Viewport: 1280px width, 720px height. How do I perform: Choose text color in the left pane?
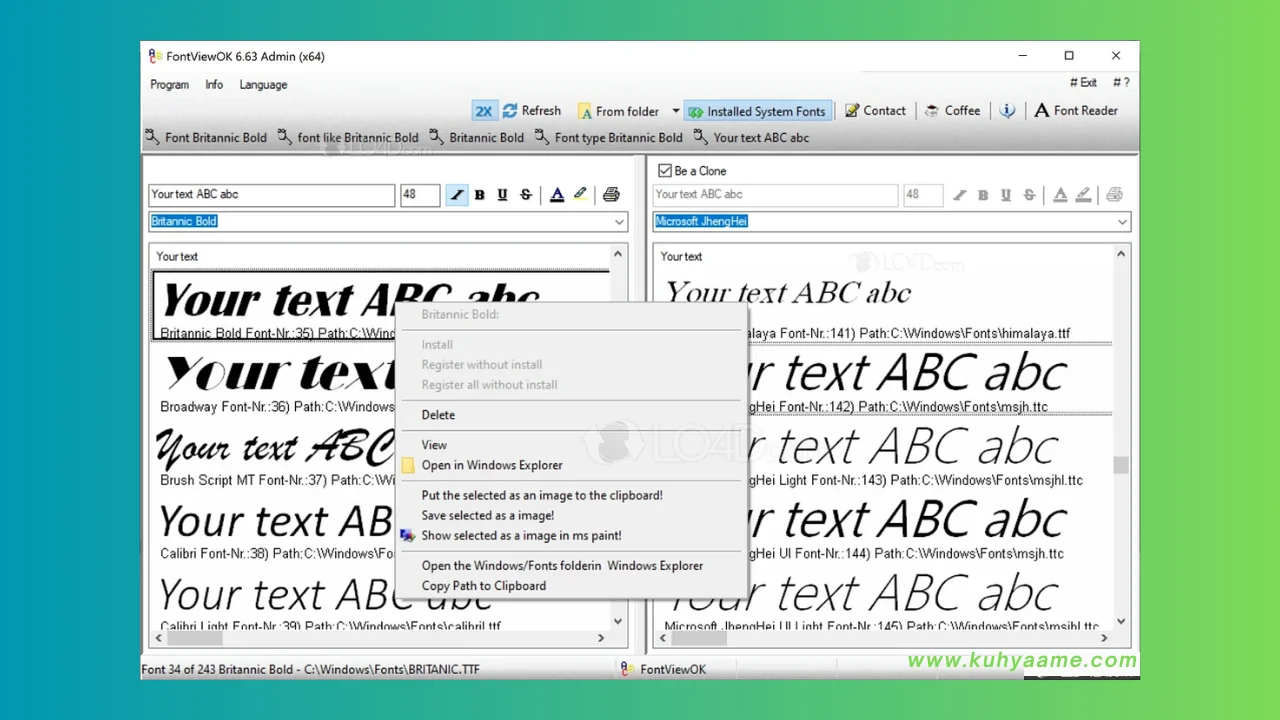click(x=557, y=195)
